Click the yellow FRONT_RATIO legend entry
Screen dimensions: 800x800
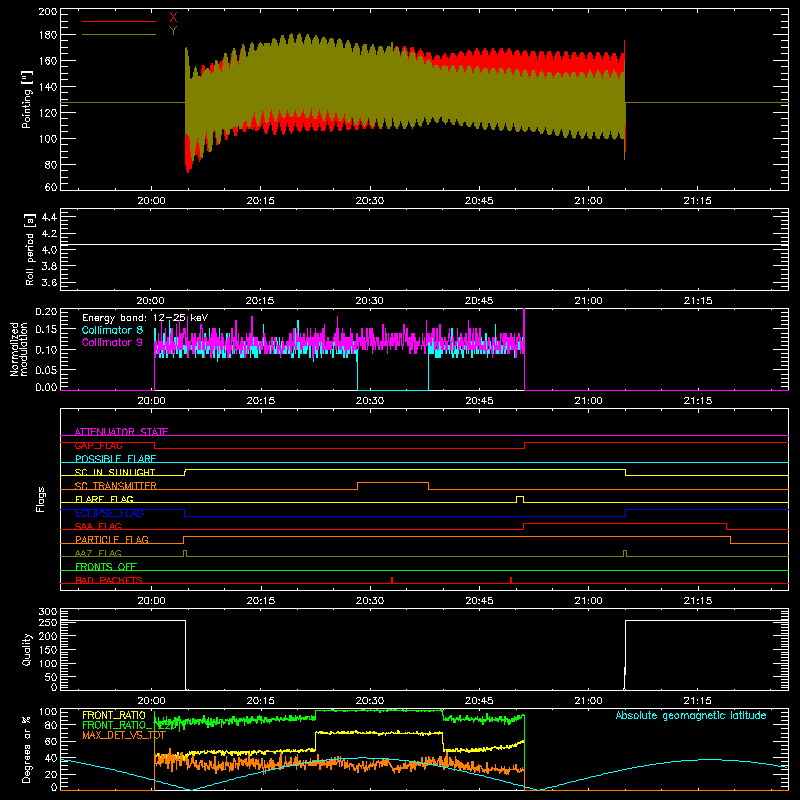[114, 715]
